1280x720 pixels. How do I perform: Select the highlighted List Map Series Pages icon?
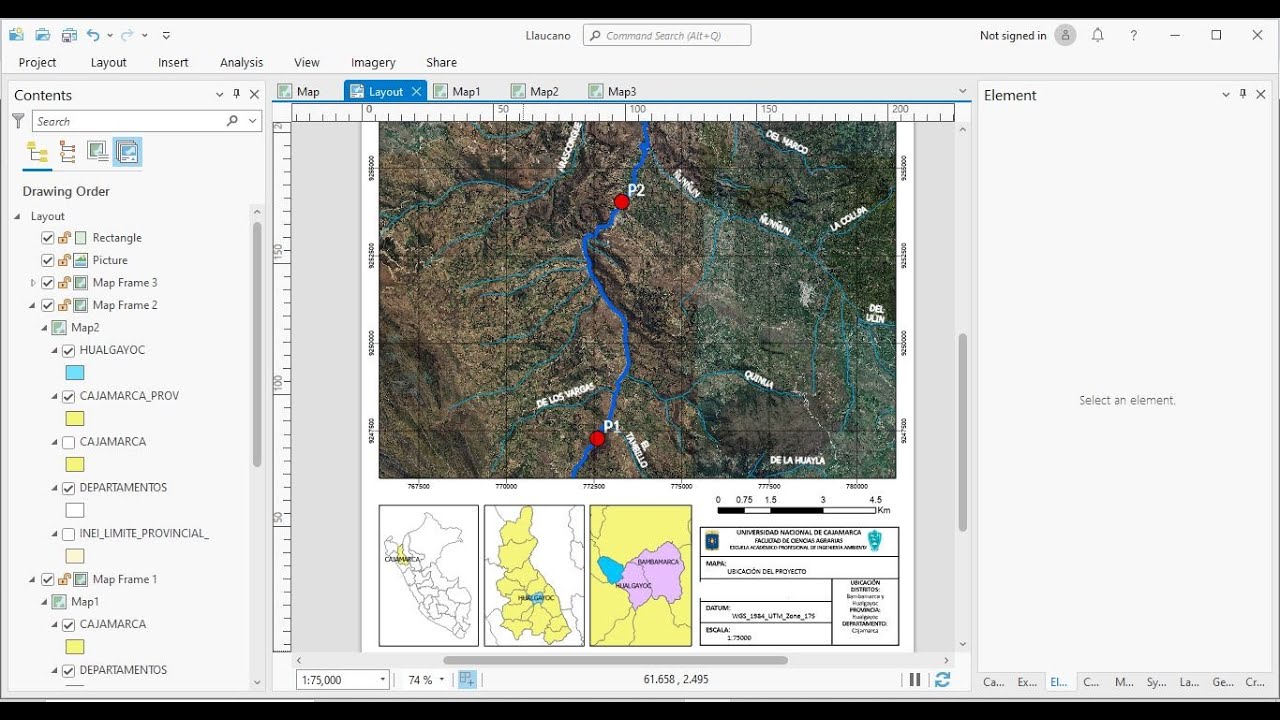[x=127, y=152]
